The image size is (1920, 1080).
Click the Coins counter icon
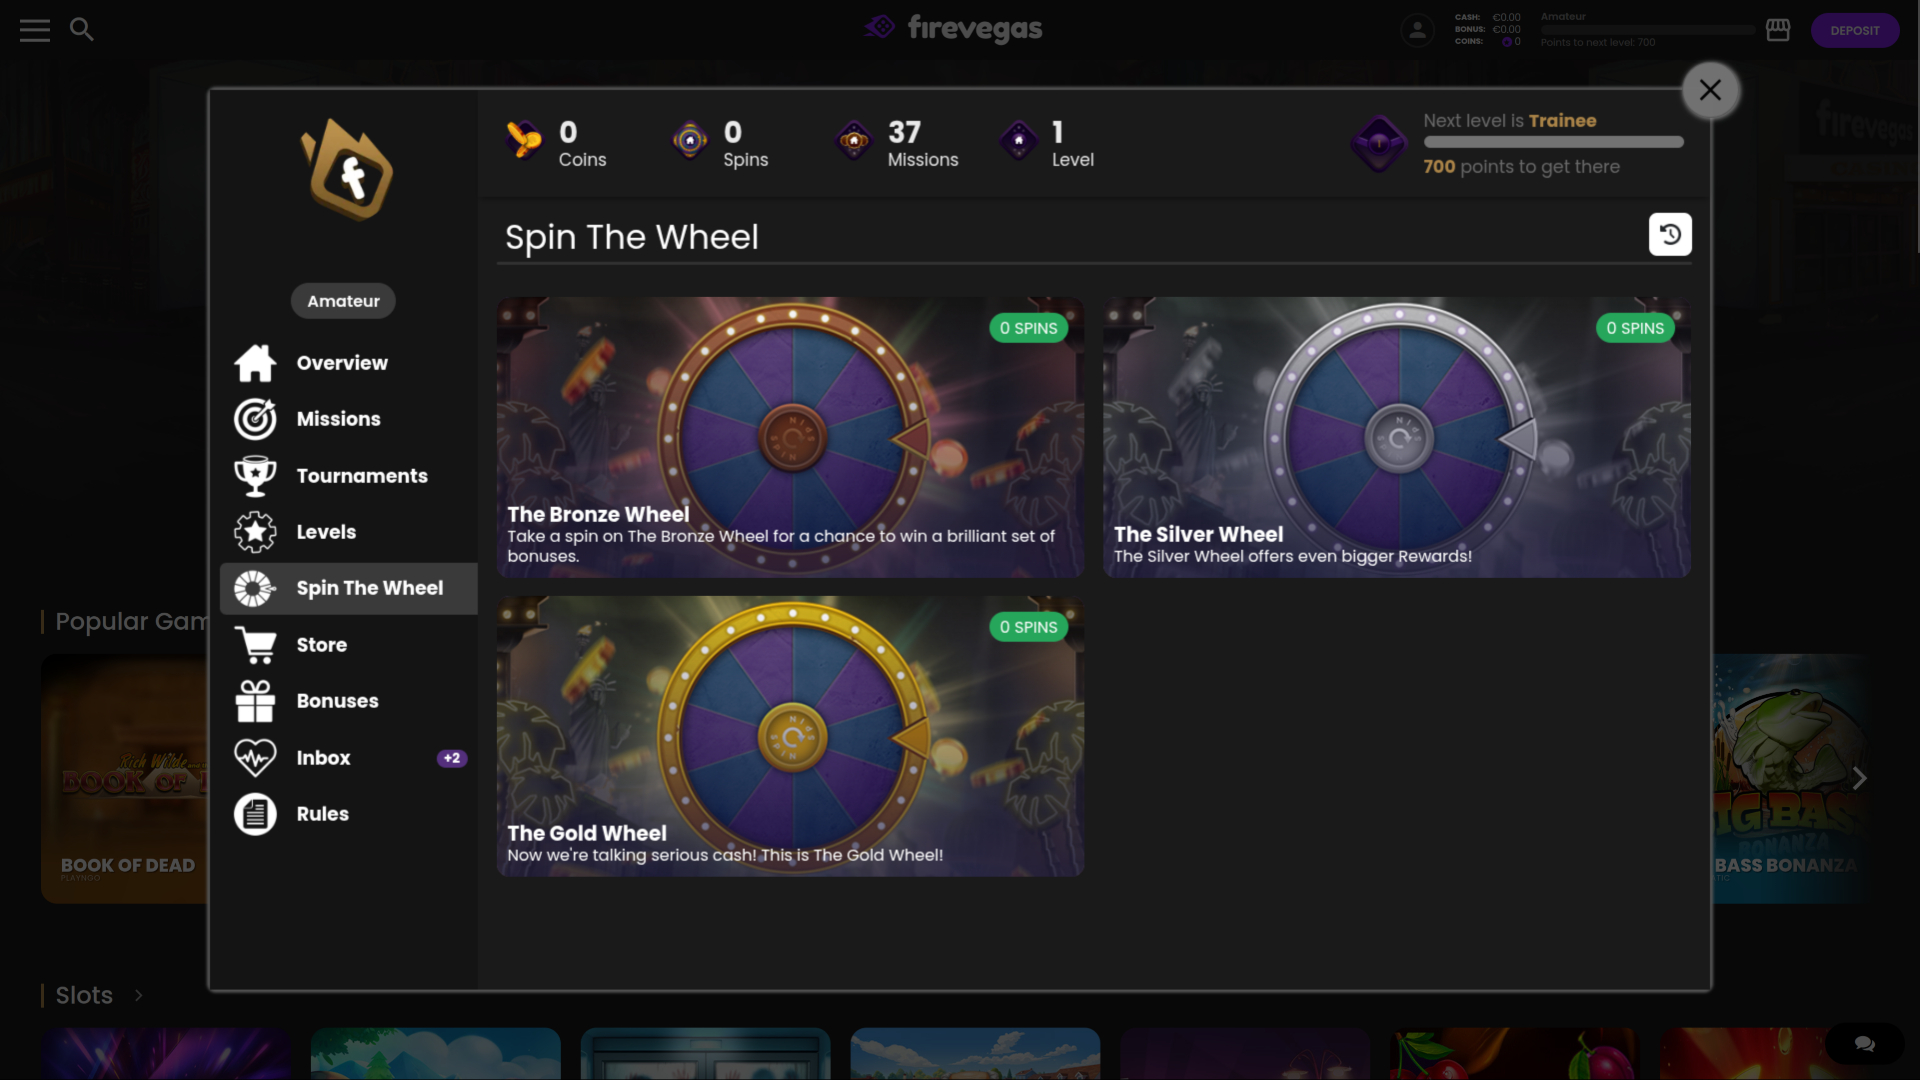524,140
